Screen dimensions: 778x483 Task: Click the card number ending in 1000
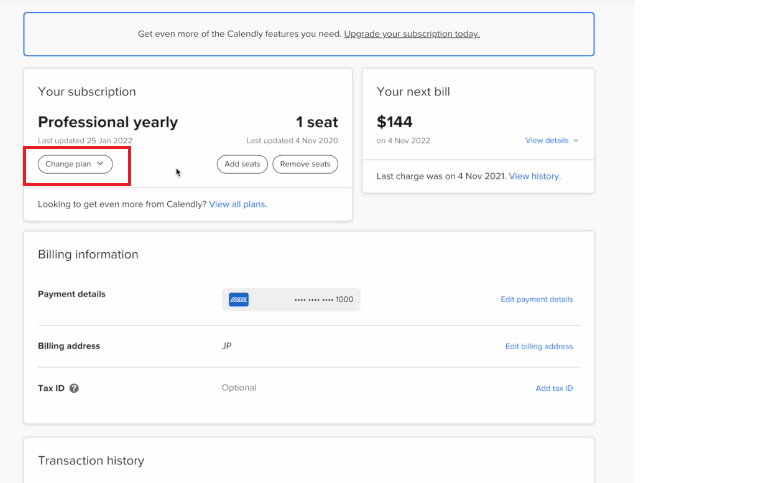click(x=324, y=299)
